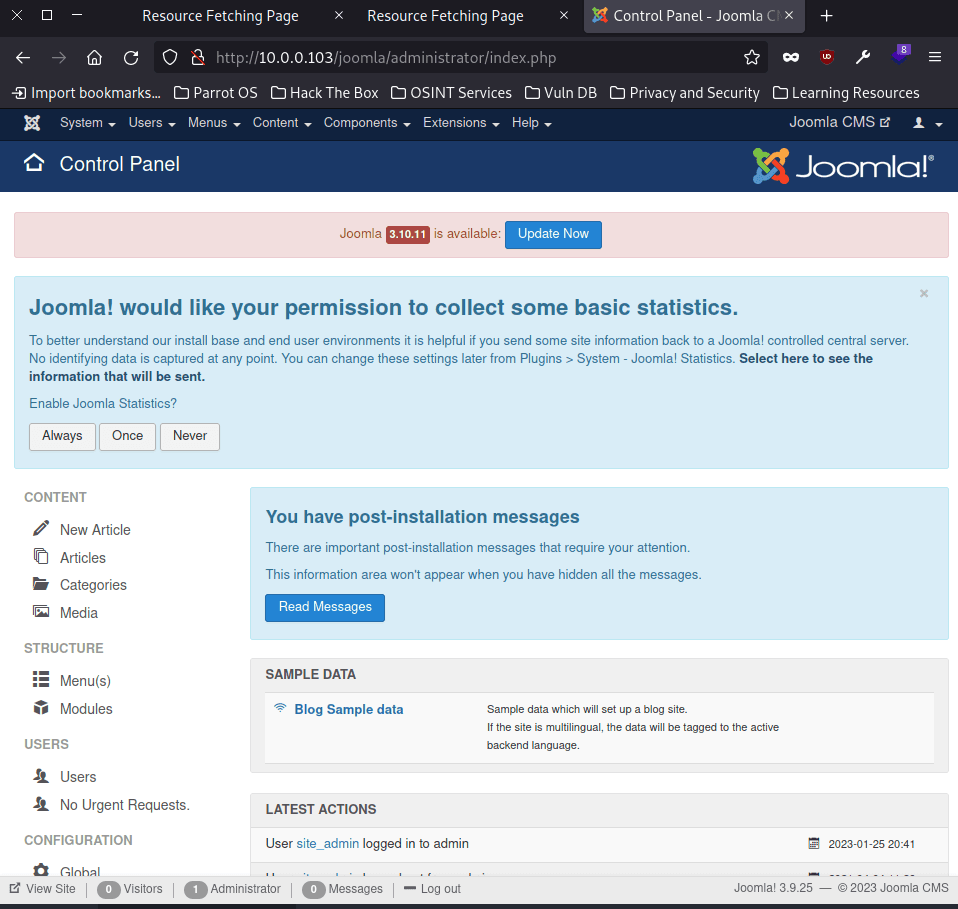Click the browser home button

pos(94,57)
